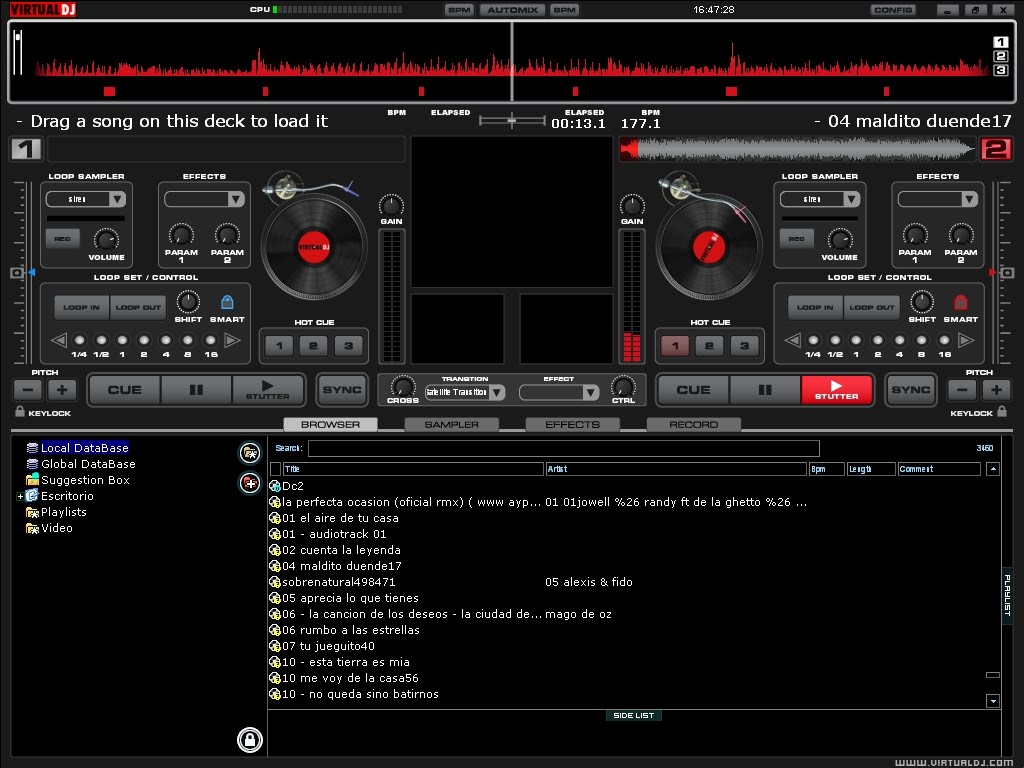Switch to the SAMPLER tab
1024x768 pixels.
[451, 424]
